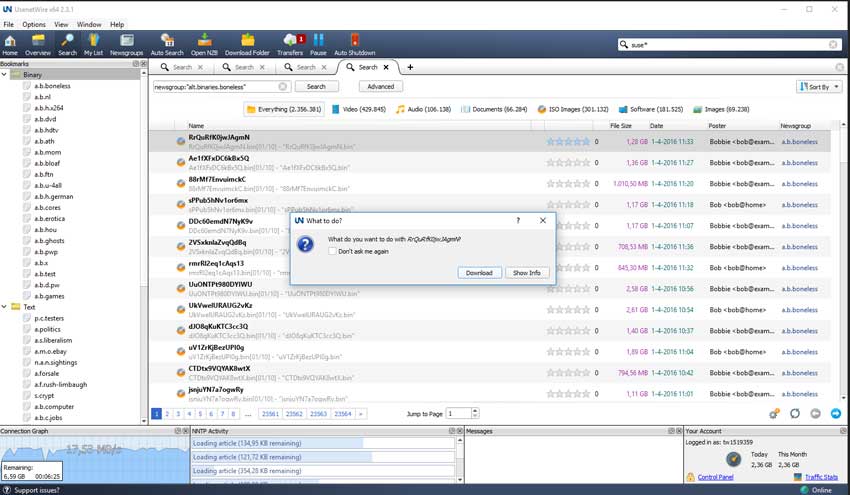Image resolution: width=850 pixels, height=495 pixels.
Task: Click the a.b.boneless link in the 88rMf7EnvuimckC row
Action: pos(799,184)
